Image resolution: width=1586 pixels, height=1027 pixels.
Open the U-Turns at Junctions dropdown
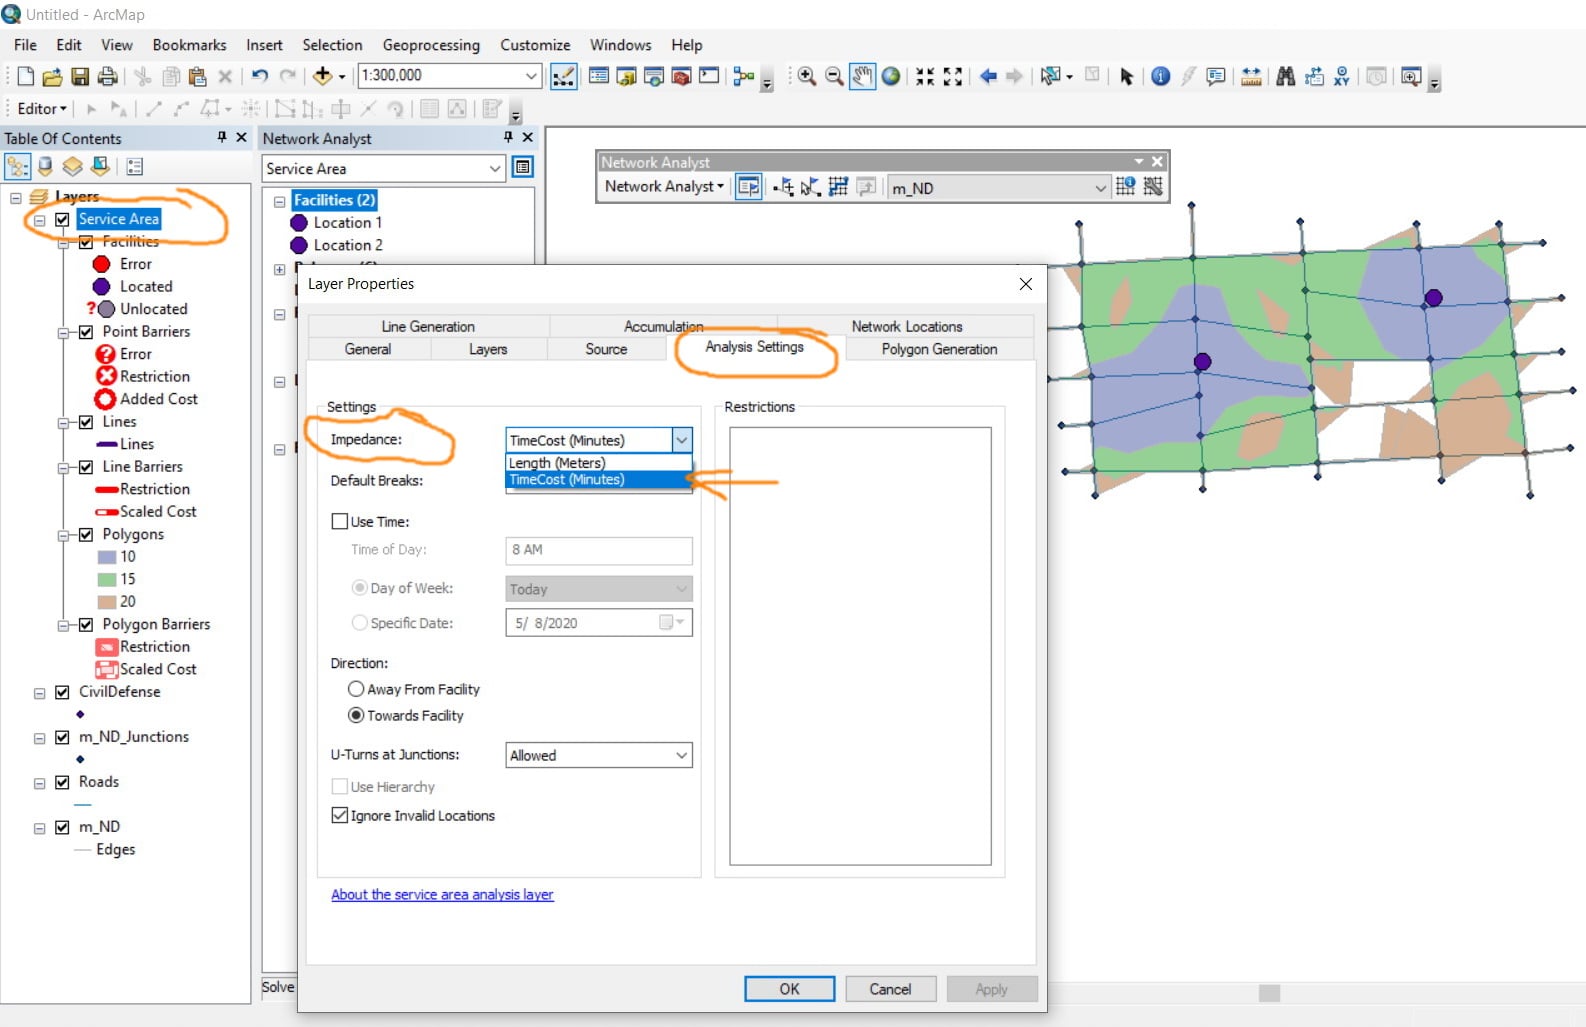[599, 755]
